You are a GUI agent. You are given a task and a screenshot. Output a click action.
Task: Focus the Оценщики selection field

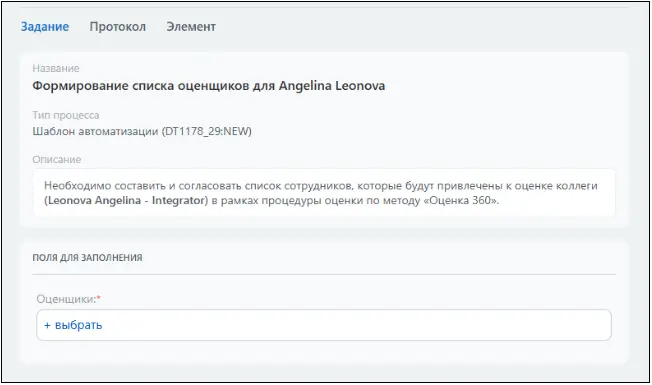[324, 325]
